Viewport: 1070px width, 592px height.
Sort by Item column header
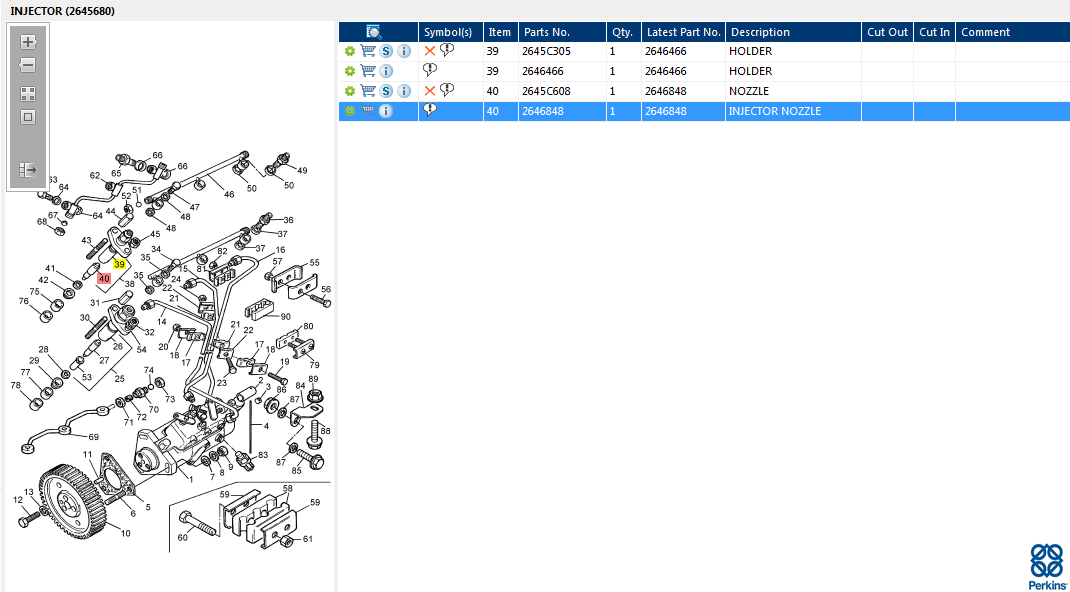point(501,32)
